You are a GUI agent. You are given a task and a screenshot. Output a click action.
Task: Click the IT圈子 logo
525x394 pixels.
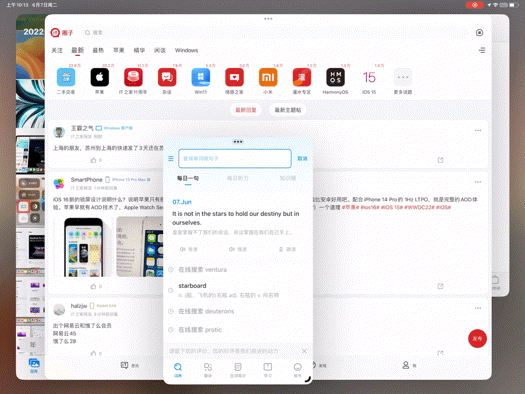click(x=62, y=32)
